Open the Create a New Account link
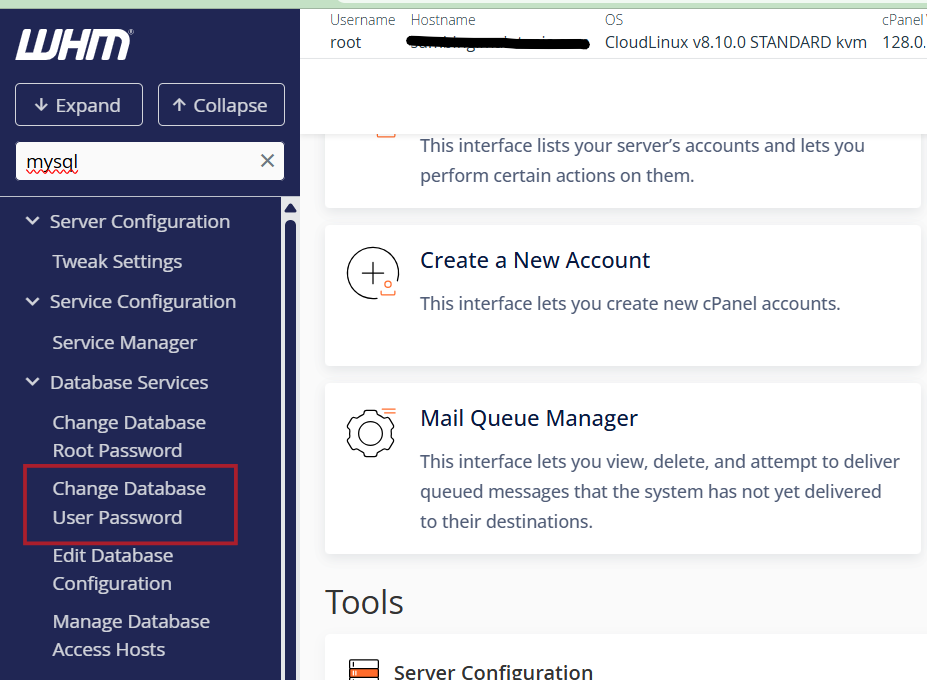 (x=534, y=260)
